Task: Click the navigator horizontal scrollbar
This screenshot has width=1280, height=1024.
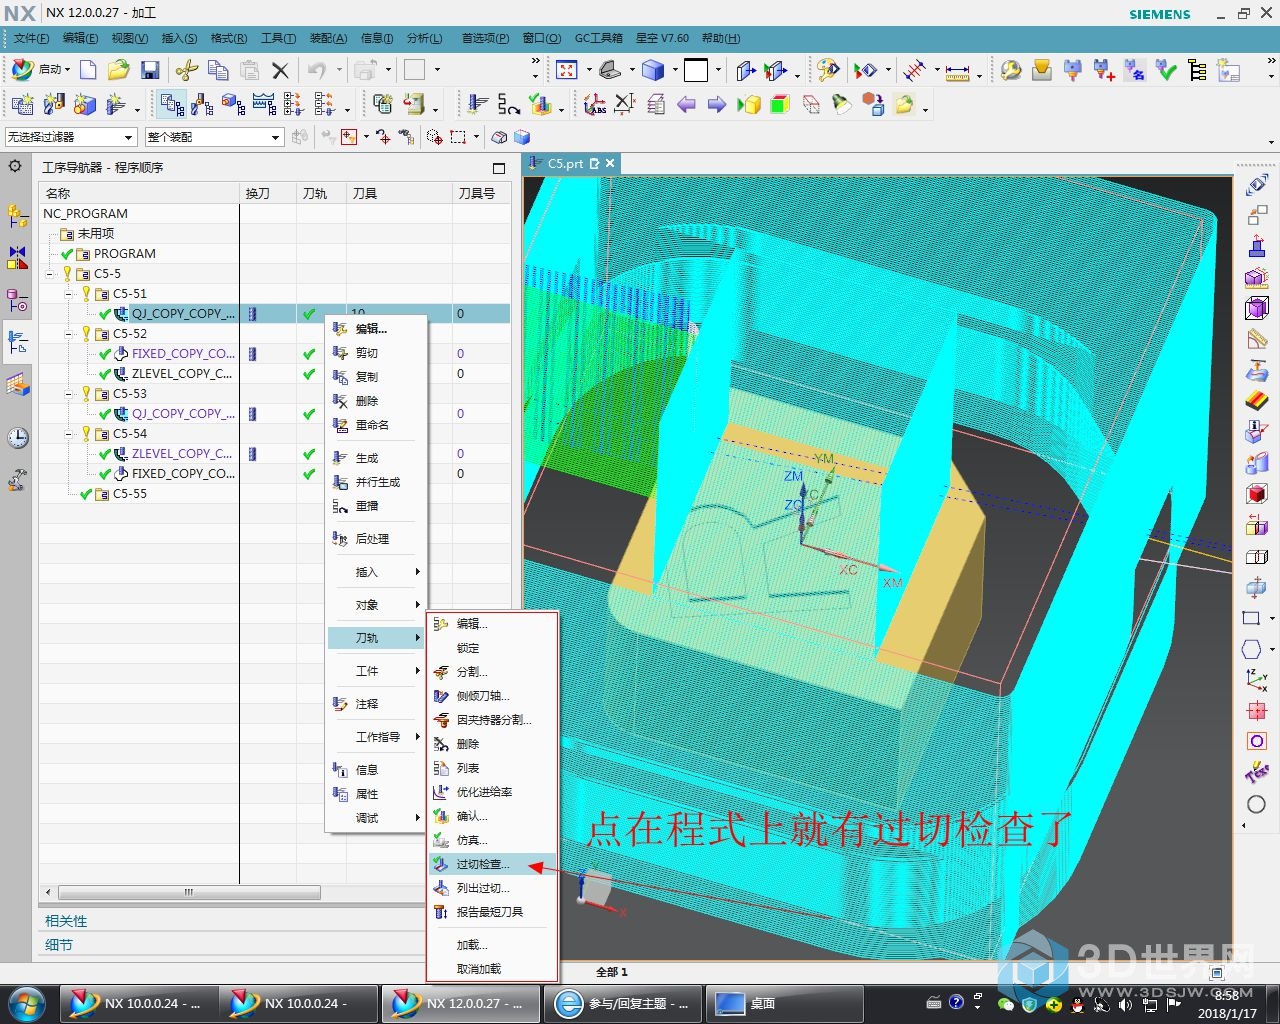Action: pyautogui.click(x=189, y=892)
